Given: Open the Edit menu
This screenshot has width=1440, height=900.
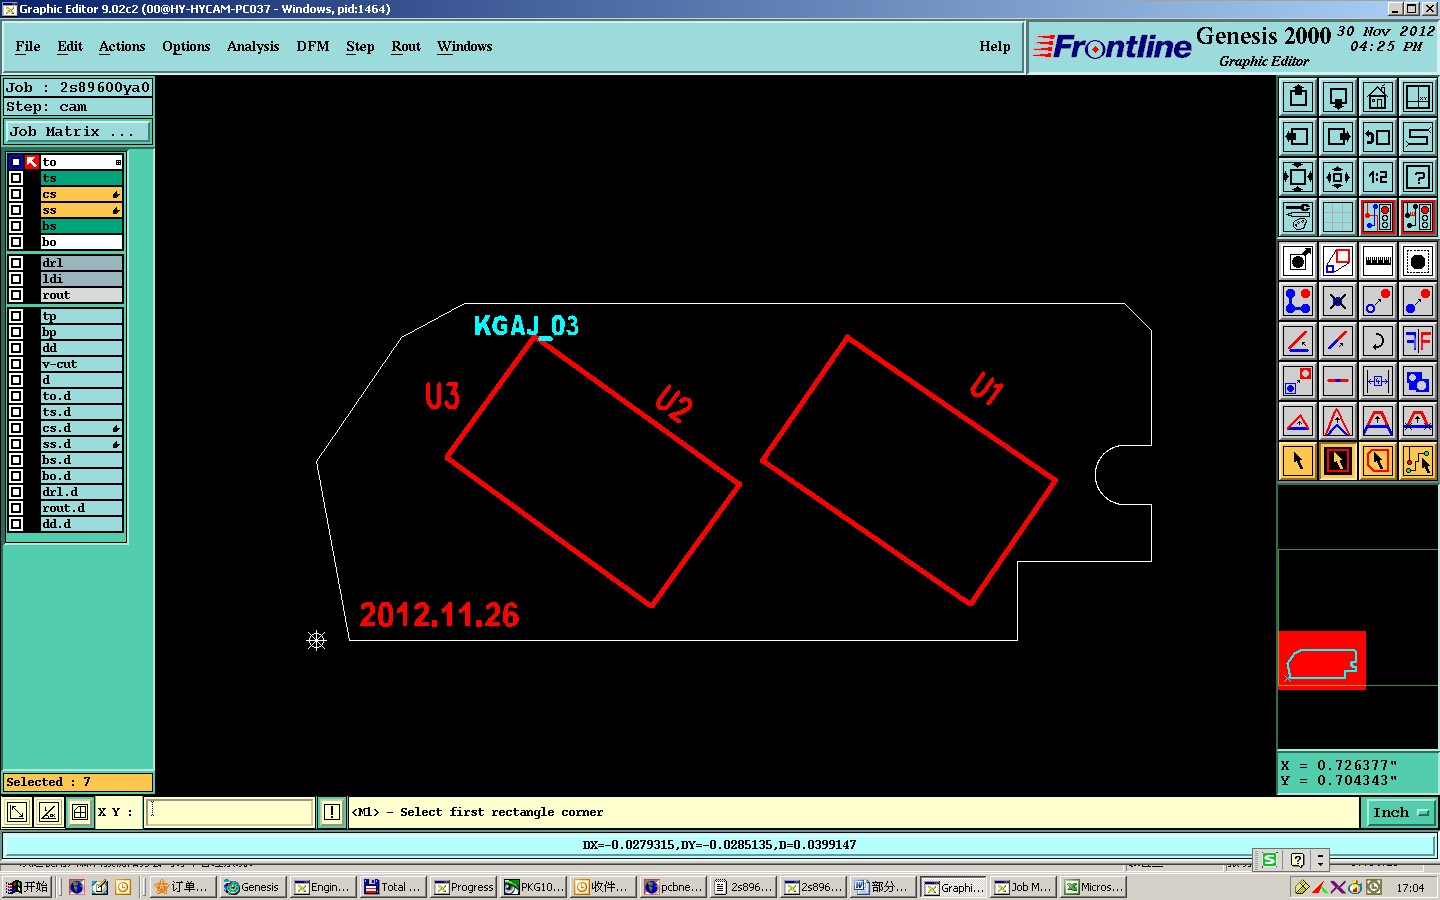Looking at the screenshot, I should pyautogui.click(x=70, y=47).
